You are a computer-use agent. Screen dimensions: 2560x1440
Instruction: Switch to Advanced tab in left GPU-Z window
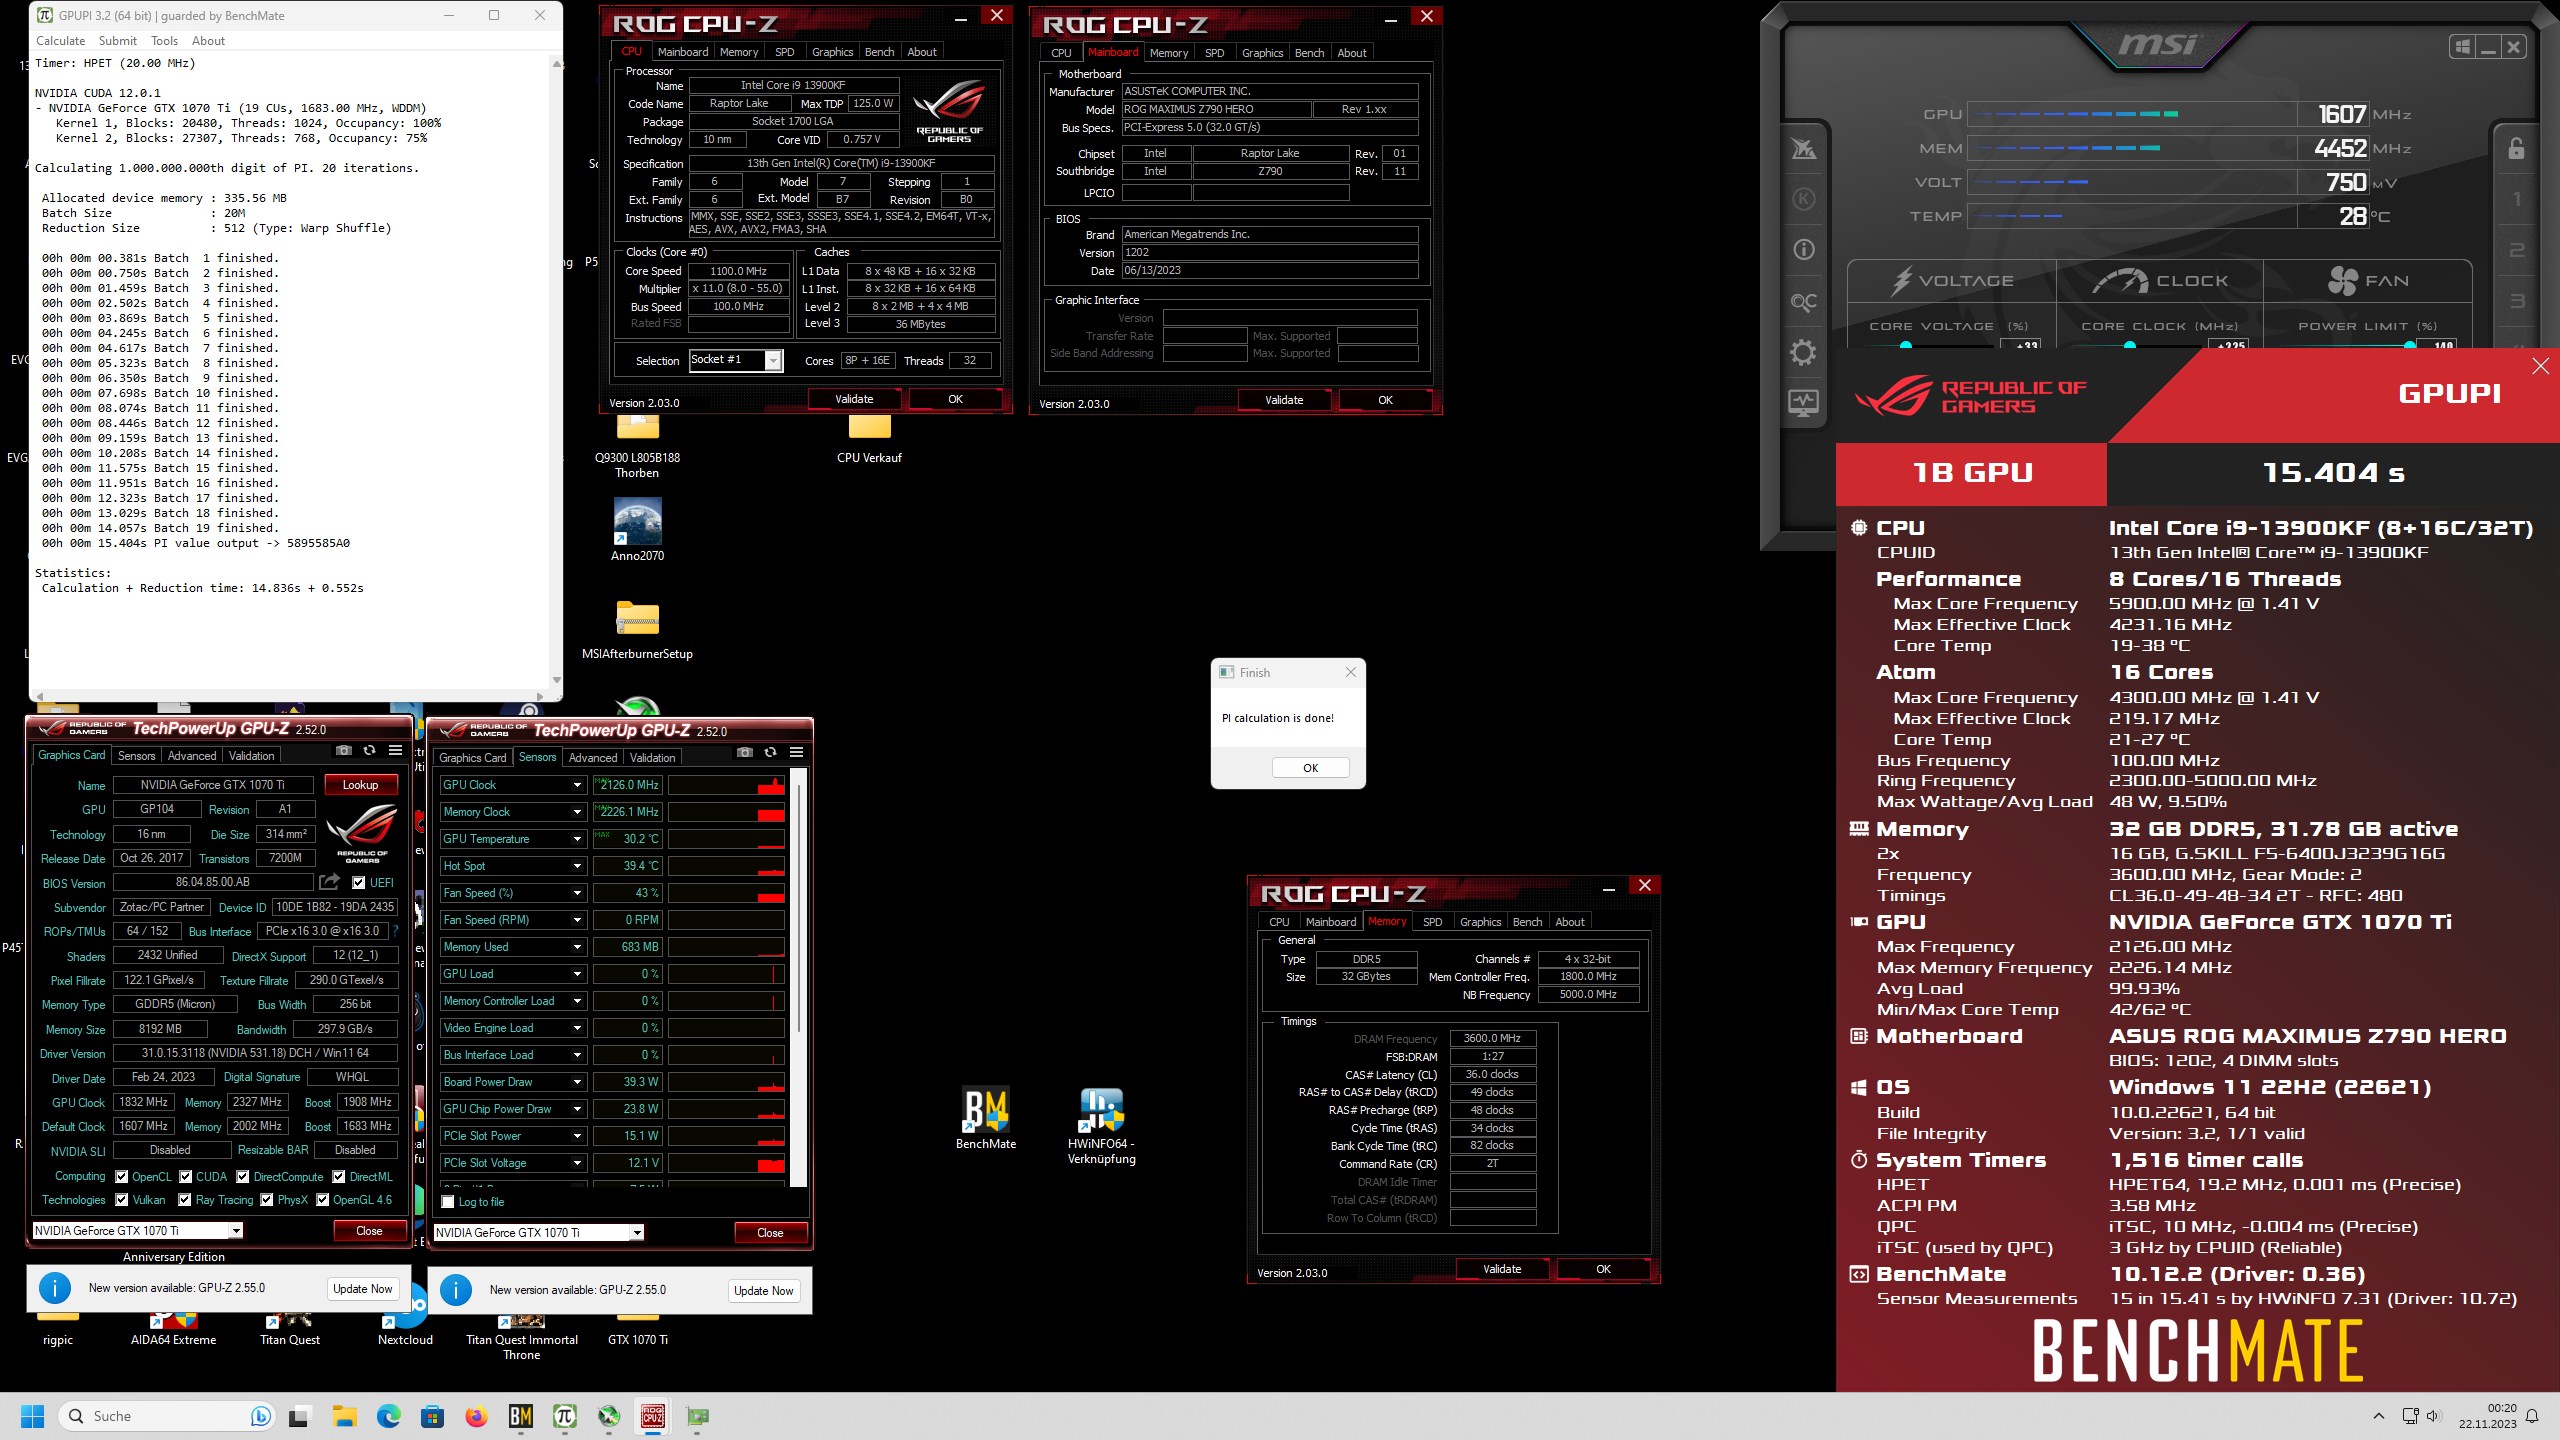(x=192, y=756)
